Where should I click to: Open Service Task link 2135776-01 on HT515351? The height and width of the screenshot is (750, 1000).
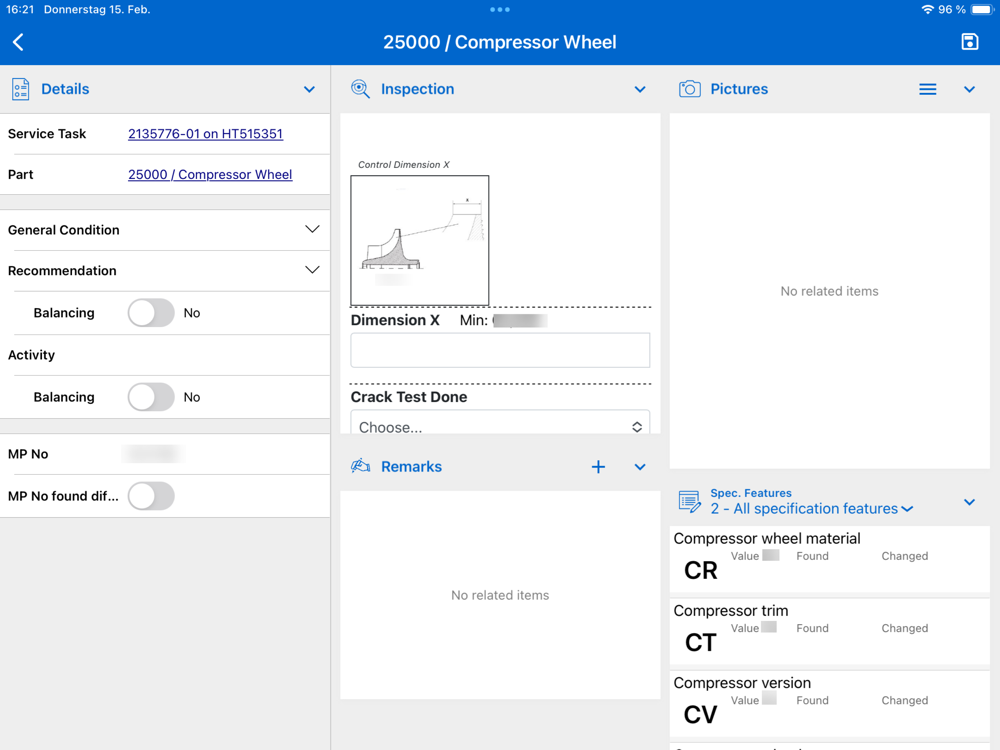pos(205,134)
